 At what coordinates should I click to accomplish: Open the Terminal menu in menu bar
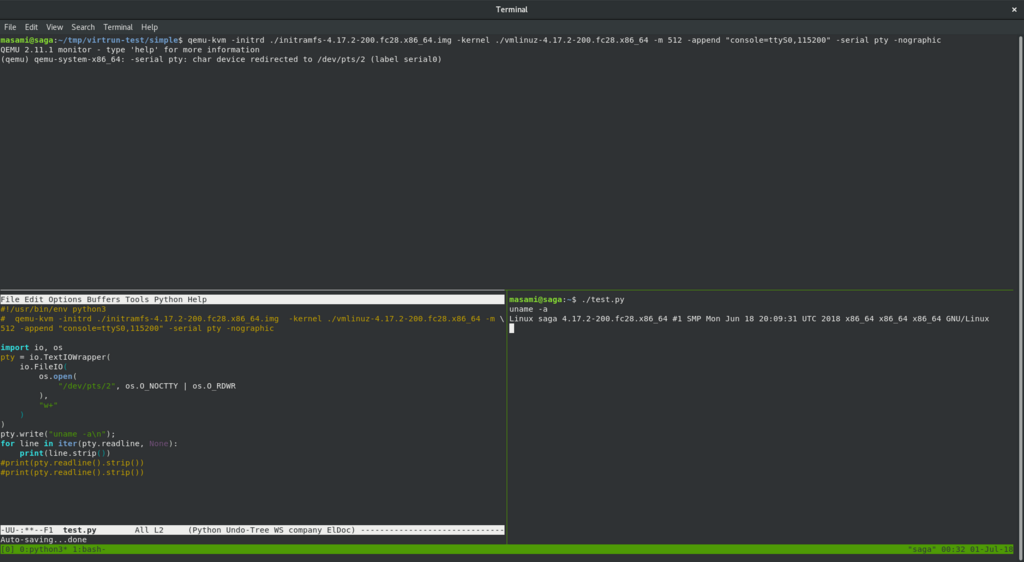point(118,27)
